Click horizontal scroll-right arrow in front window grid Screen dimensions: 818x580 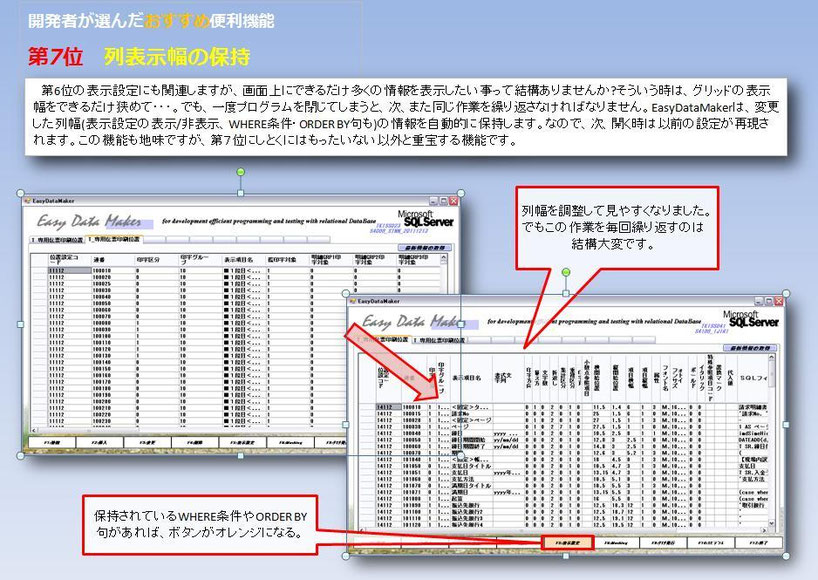[x=765, y=530]
